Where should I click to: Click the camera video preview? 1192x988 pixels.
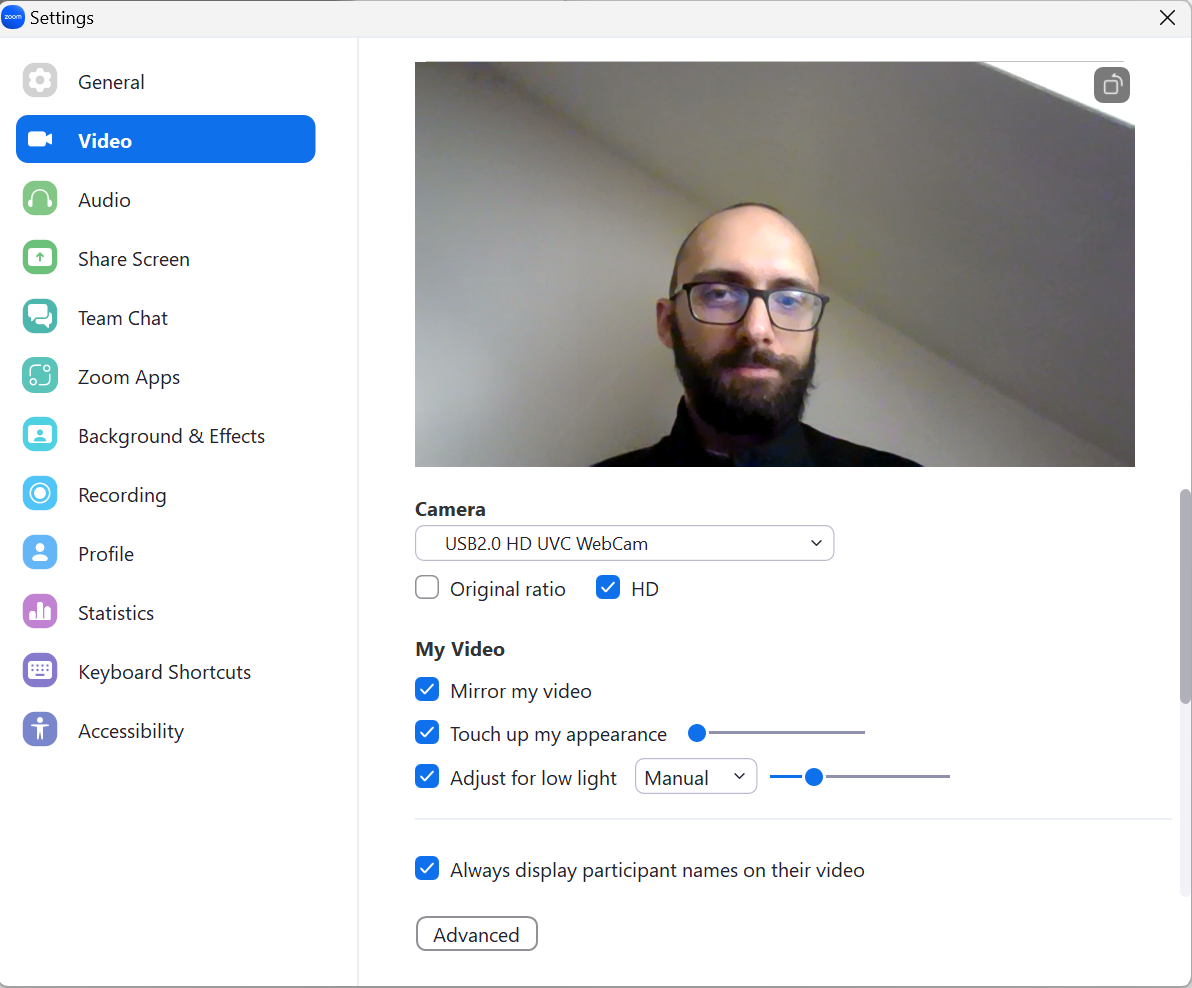click(775, 264)
